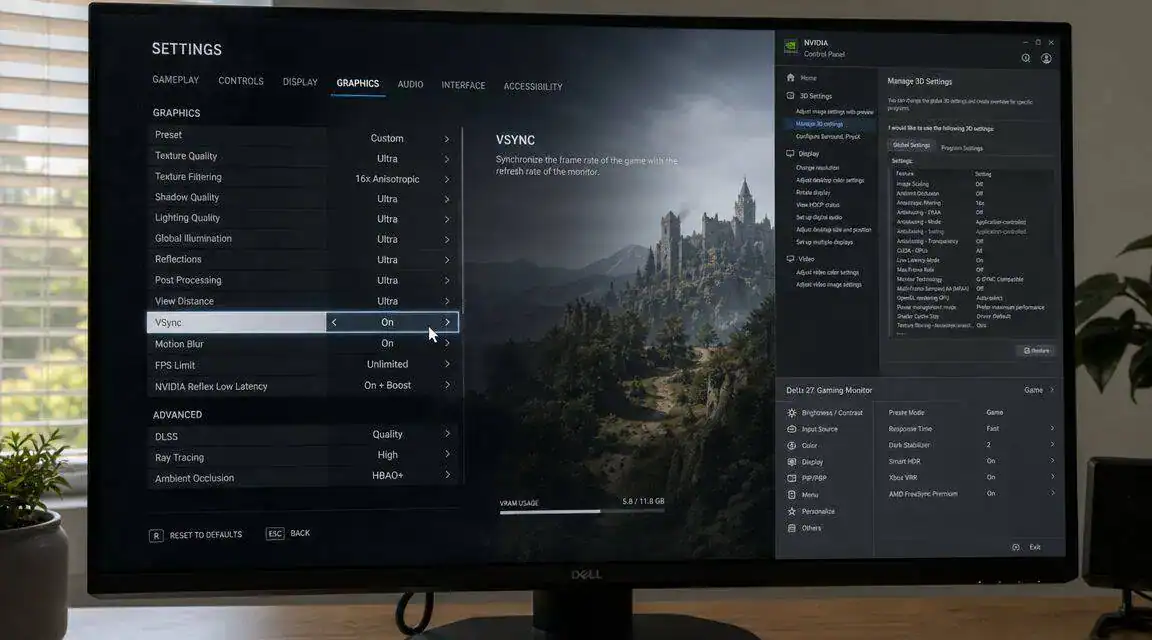Viewport: 1152px width, 640px height.
Task: Click the Video section icon in NVIDIA sidebar
Action: pos(790,259)
